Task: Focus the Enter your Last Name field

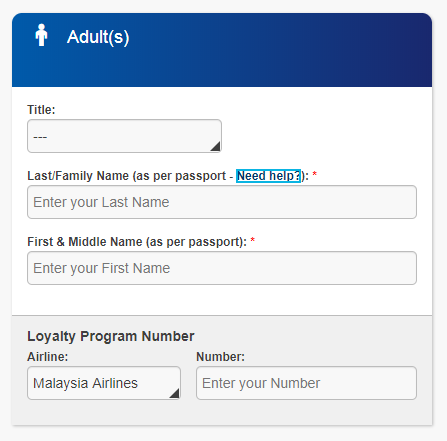Action: 222,202
